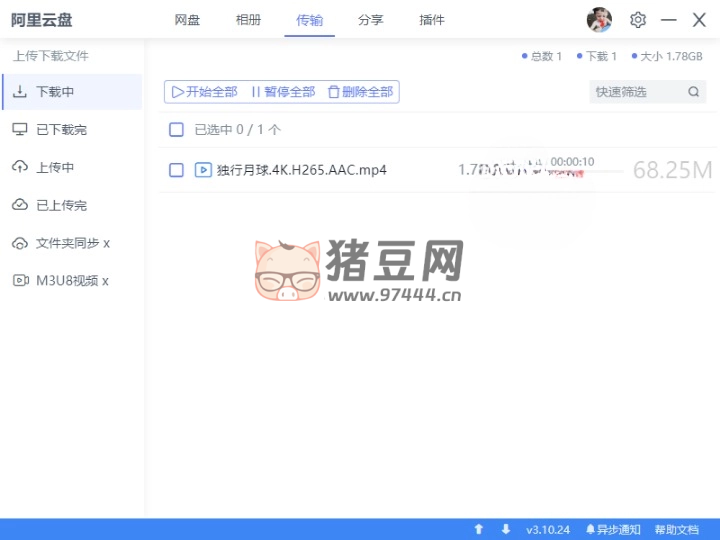Open the 已下载完 completed downloads section
The height and width of the screenshot is (540, 720).
pyautogui.click(x=61, y=130)
